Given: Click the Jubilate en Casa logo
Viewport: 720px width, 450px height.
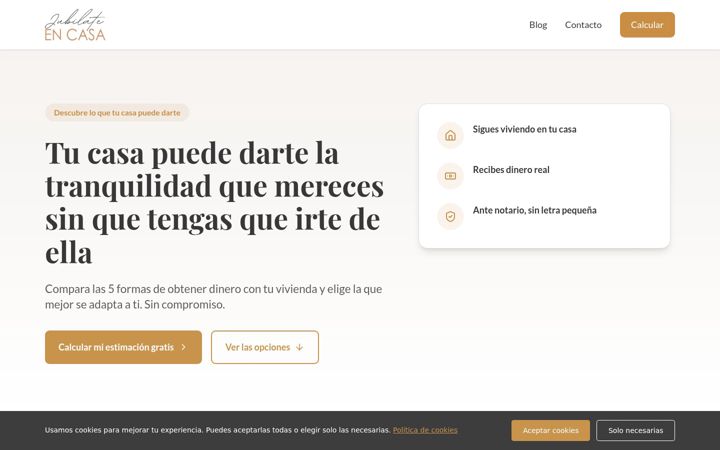Looking at the screenshot, I should pos(75,25).
